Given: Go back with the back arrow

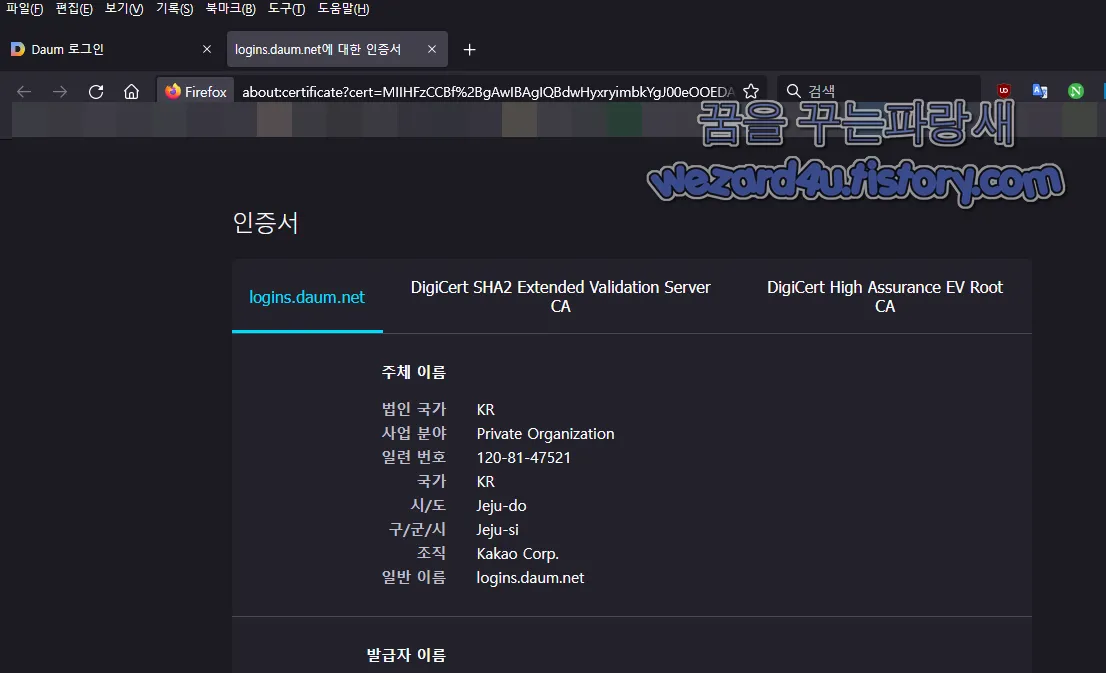Looking at the screenshot, I should 24,92.
